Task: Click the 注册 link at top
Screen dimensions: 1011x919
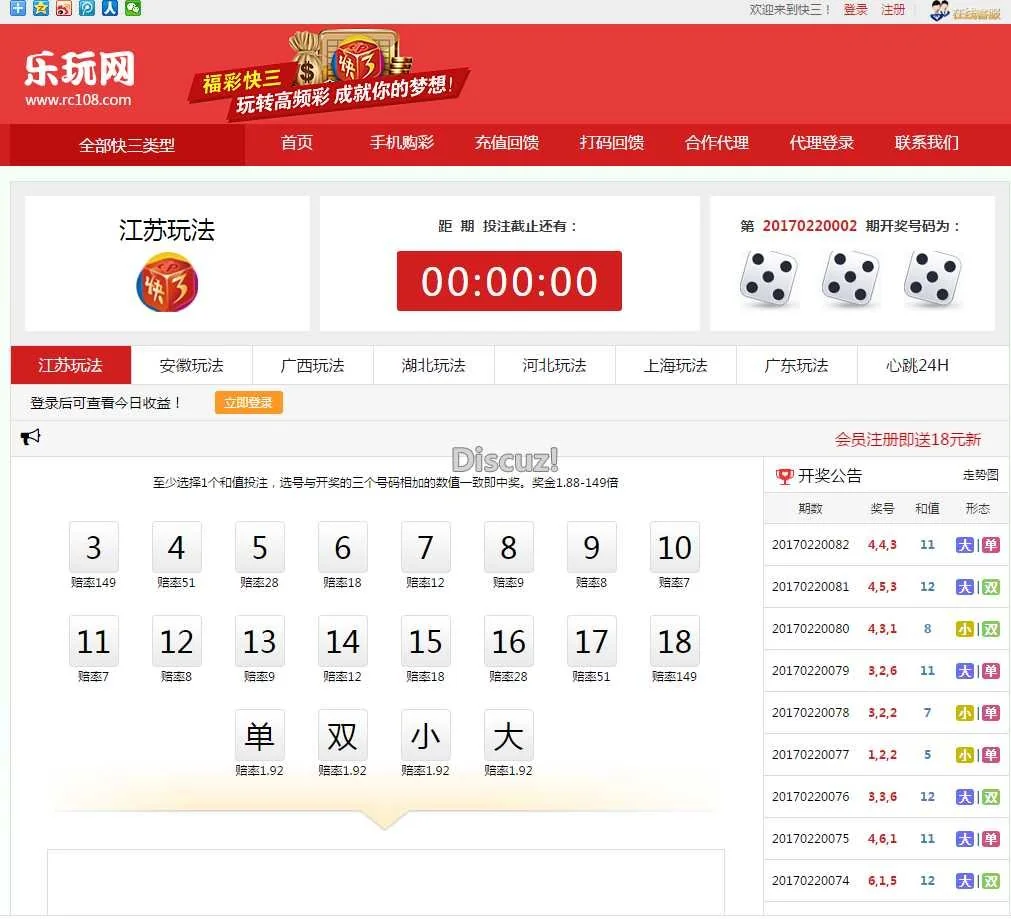Action: coord(892,10)
